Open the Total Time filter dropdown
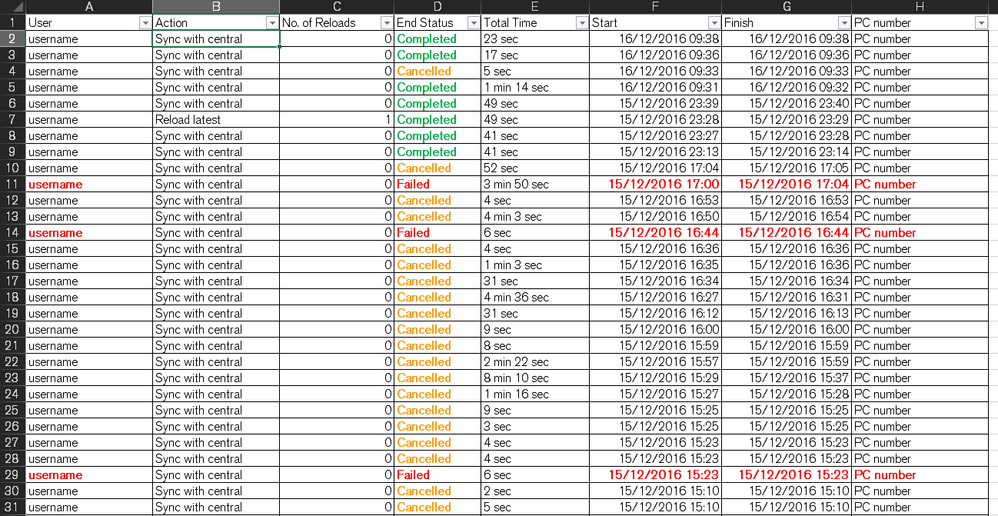Screen dimensions: 998x516 point(581,23)
